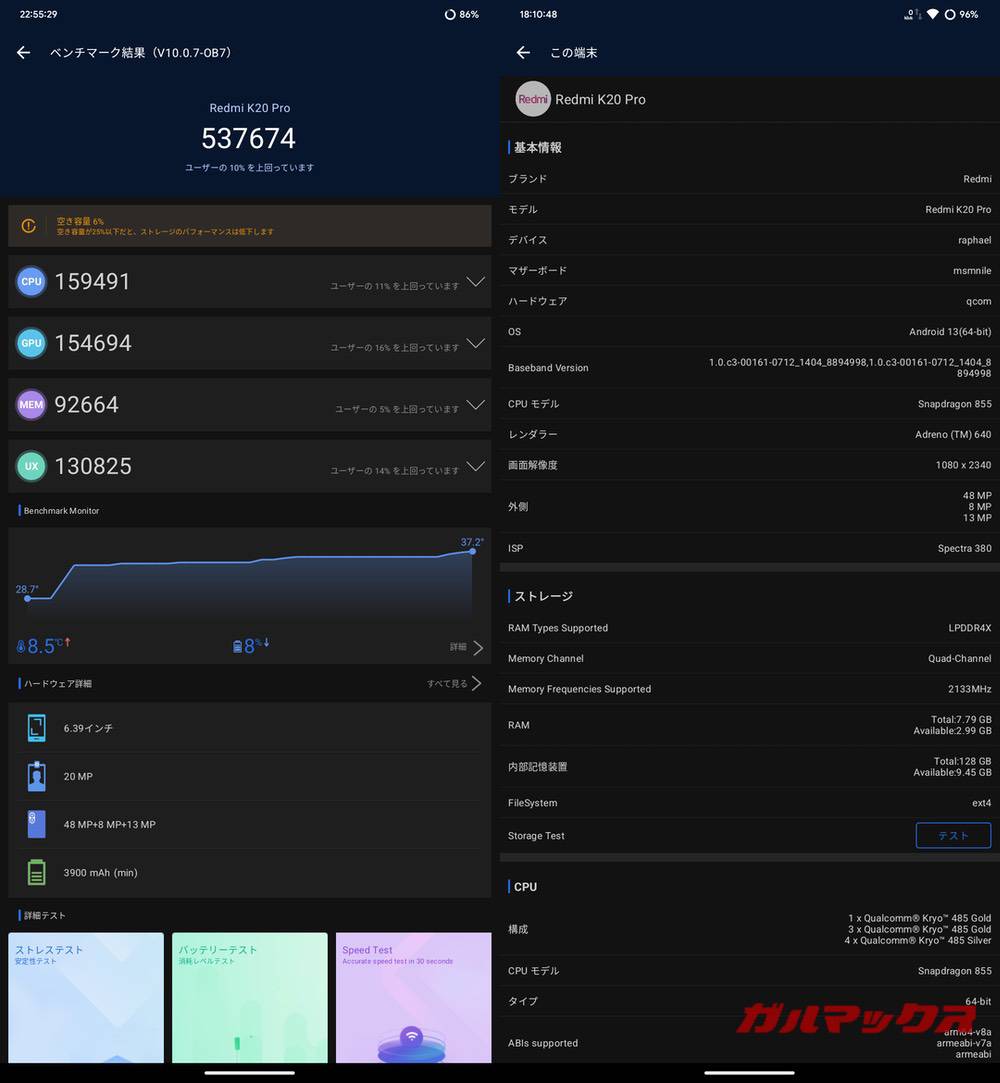Image resolution: width=1000 pixels, height=1083 pixels.
Task: Select the UX score badge icon
Action: point(31,466)
